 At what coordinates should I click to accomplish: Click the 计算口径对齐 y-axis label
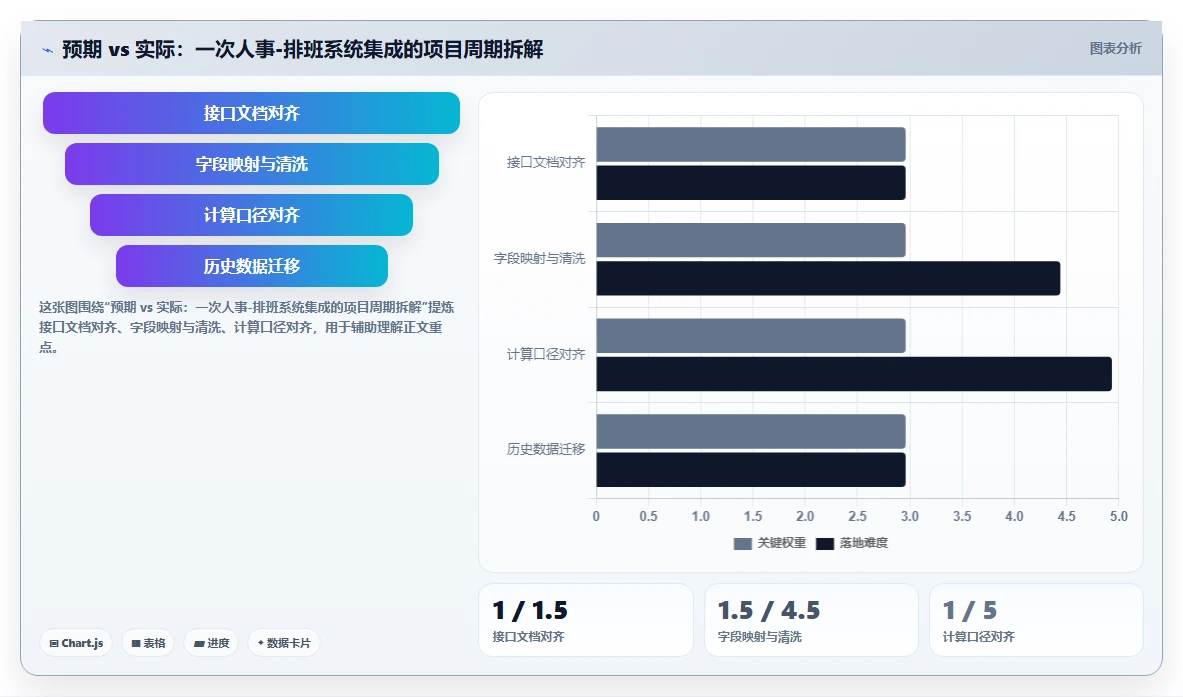[545, 354]
